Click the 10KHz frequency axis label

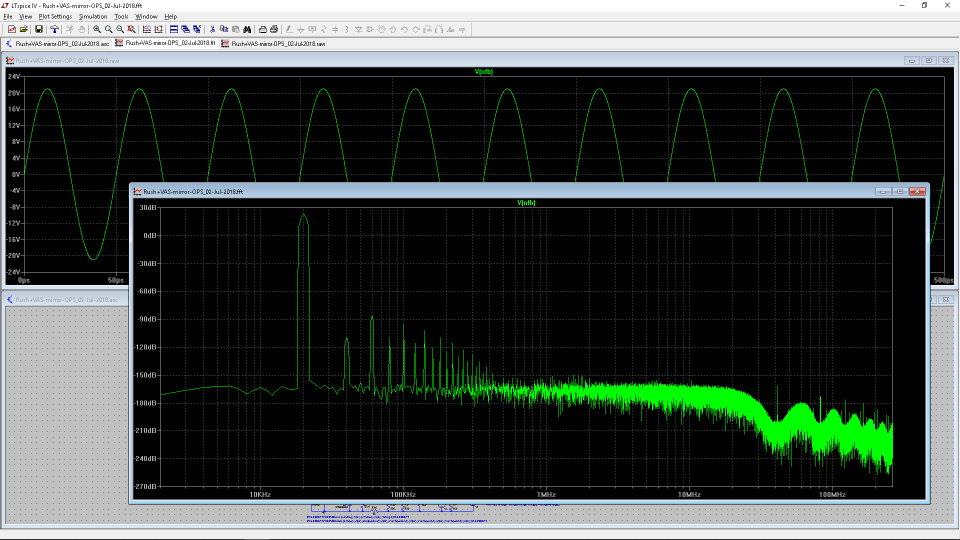260,495
